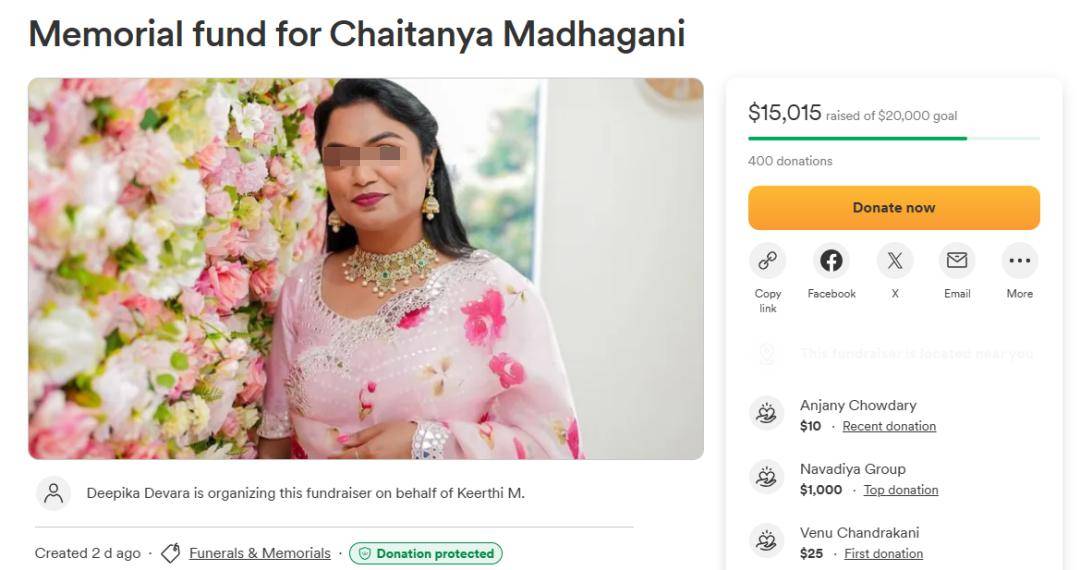Share by Email icon
The image size is (1080, 570).
pyautogui.click(x=957, y=261)
